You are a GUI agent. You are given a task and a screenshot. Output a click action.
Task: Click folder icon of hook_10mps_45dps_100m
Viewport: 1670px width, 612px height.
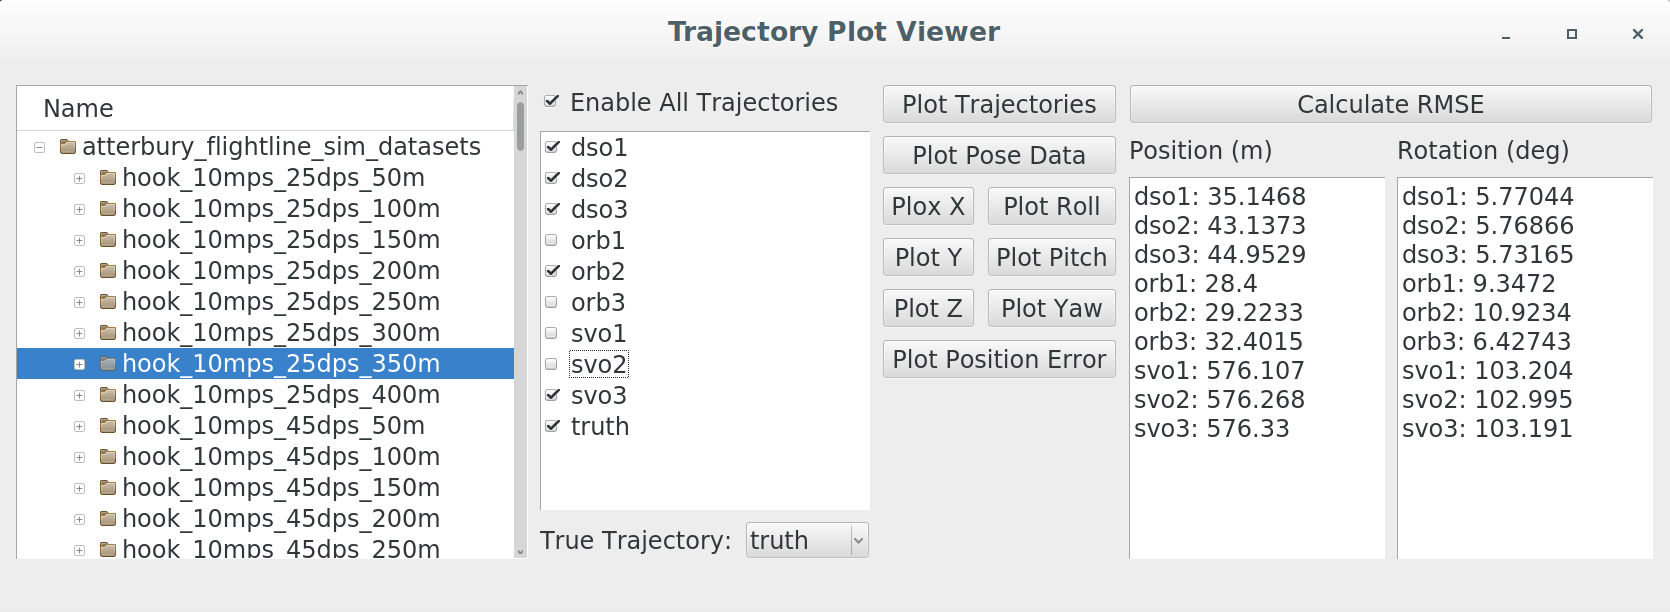click(108, 457)
